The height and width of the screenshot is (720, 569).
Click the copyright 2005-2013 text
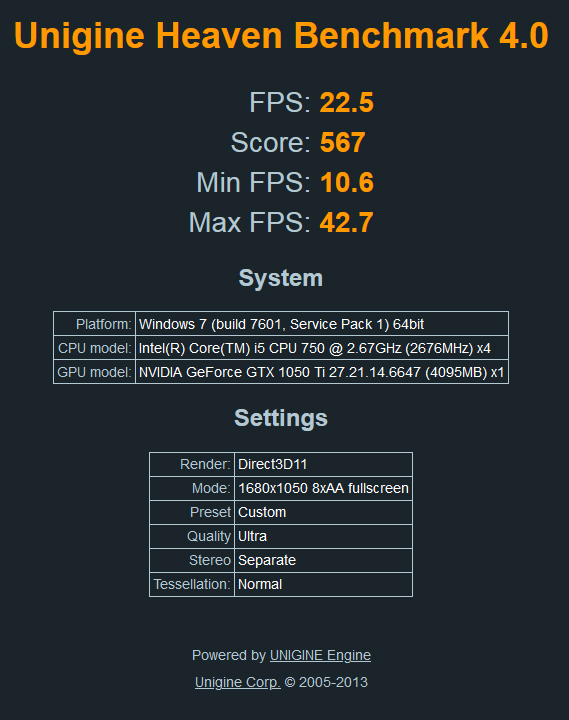[x=326, y=682]
